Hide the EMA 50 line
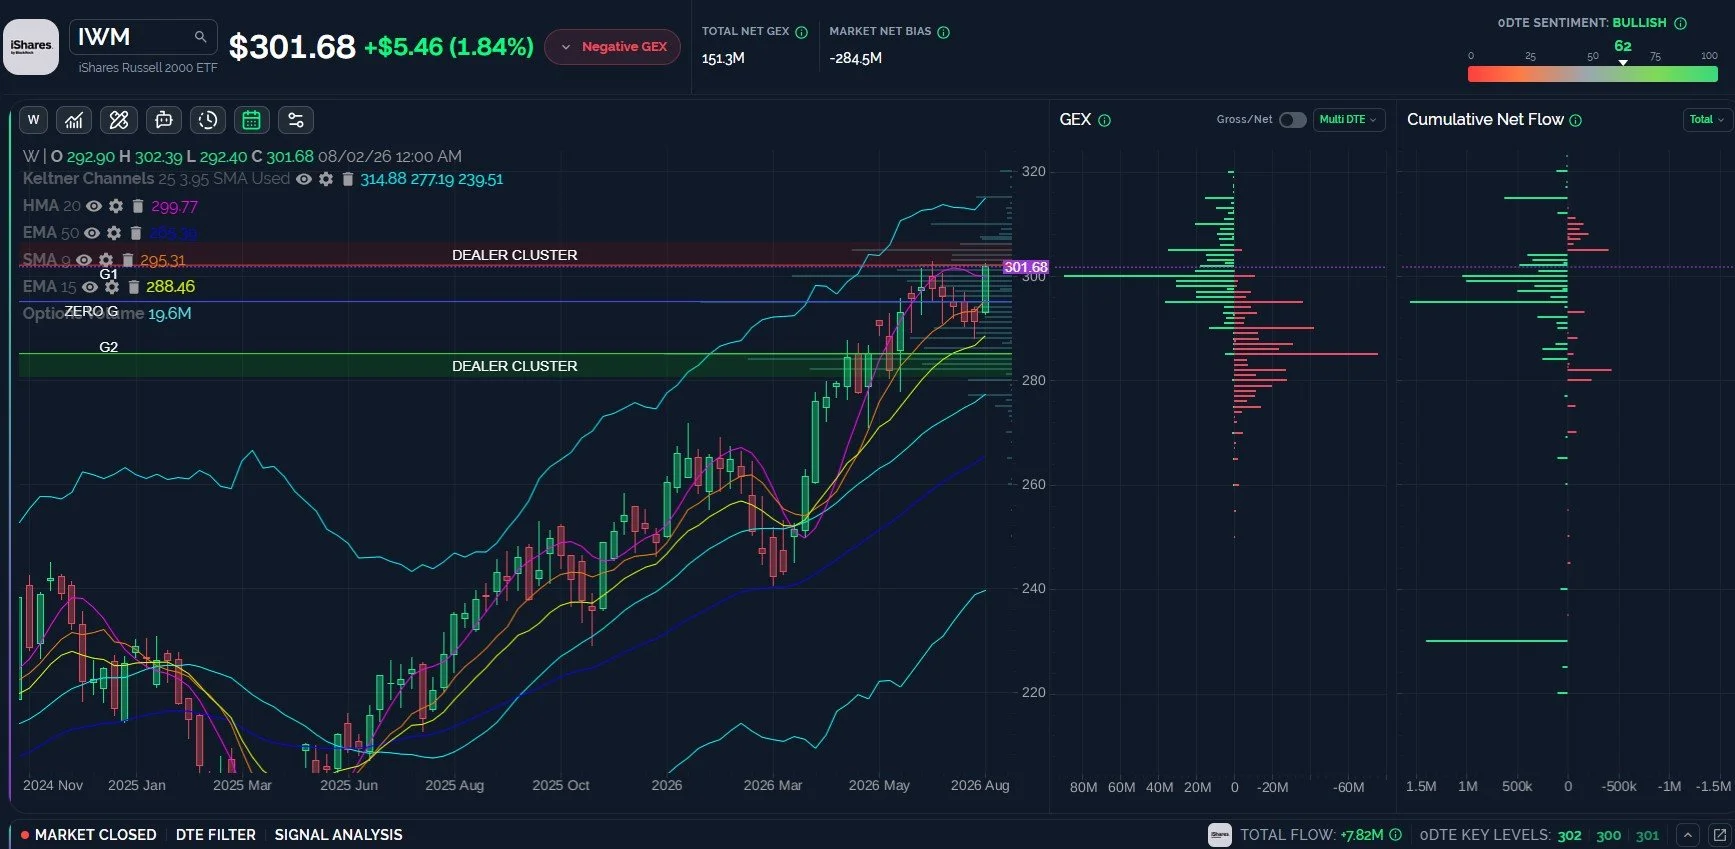This screenshot has width=1735, height=849. [x=92, y=233]
